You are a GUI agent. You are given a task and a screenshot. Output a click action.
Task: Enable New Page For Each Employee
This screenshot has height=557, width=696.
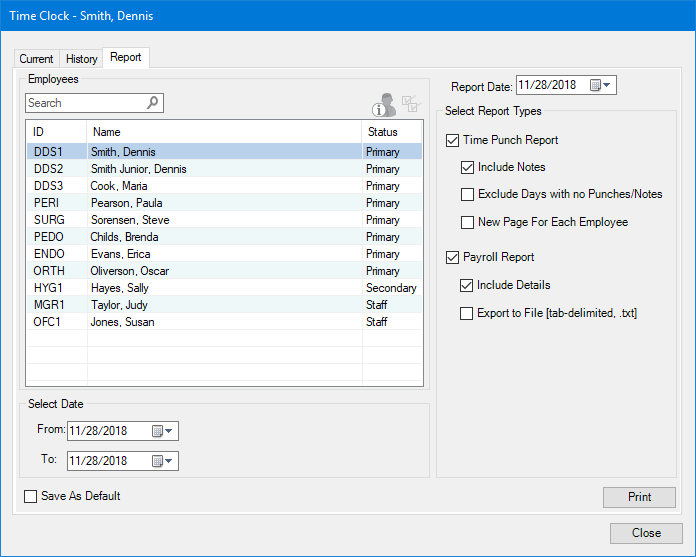point(468,222)
